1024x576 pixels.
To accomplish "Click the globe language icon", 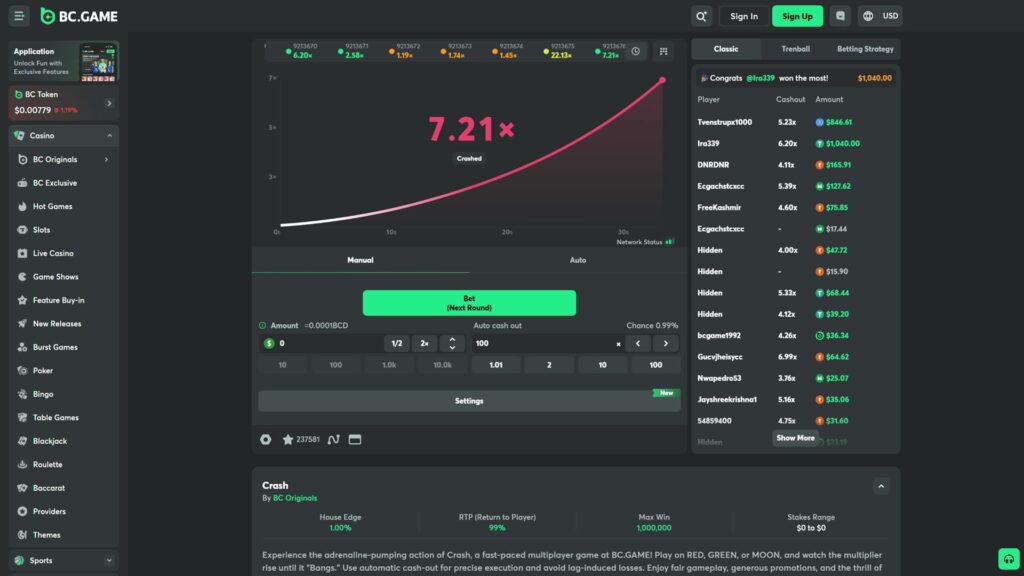I will tap(868, 16).
